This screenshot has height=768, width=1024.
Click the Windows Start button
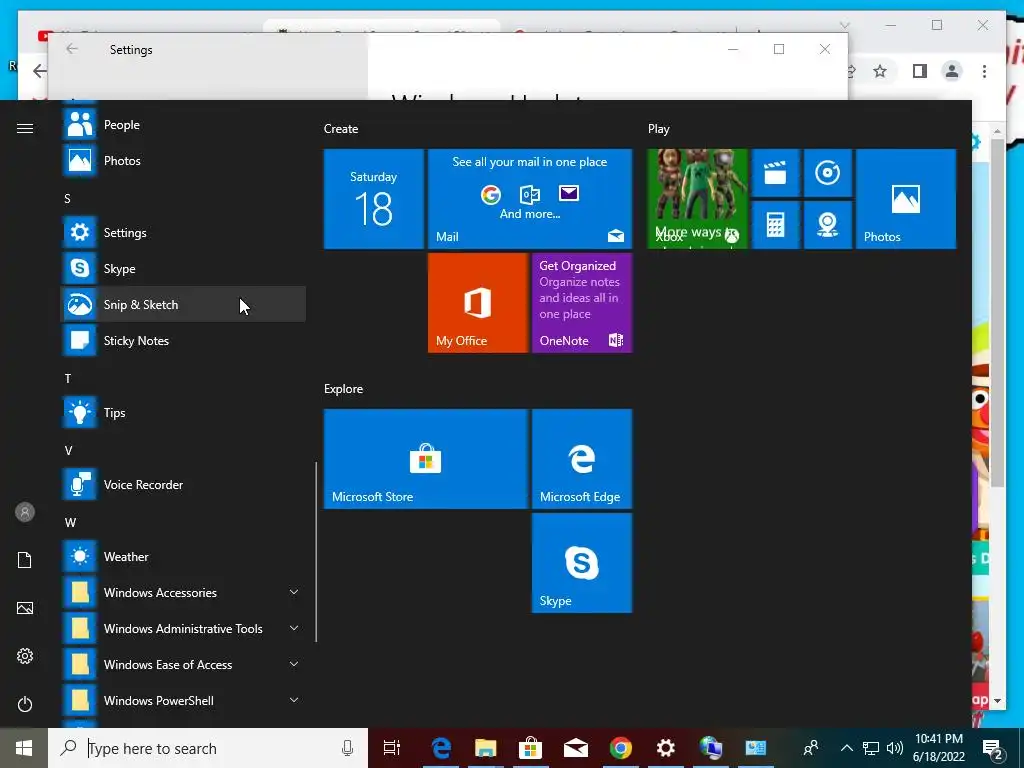(x=24, y=748)
